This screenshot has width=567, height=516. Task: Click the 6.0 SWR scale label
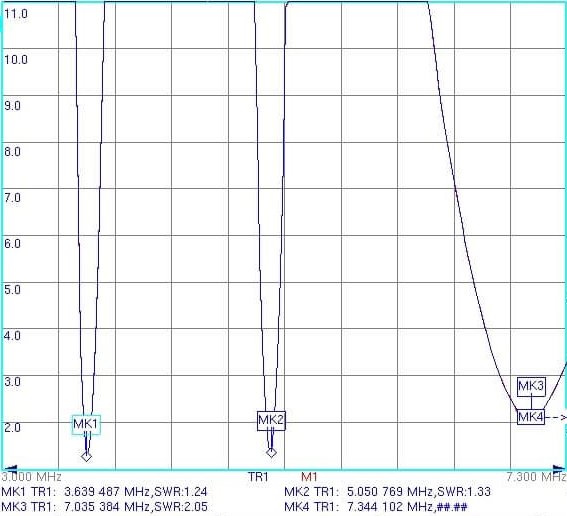coord(12,244)
